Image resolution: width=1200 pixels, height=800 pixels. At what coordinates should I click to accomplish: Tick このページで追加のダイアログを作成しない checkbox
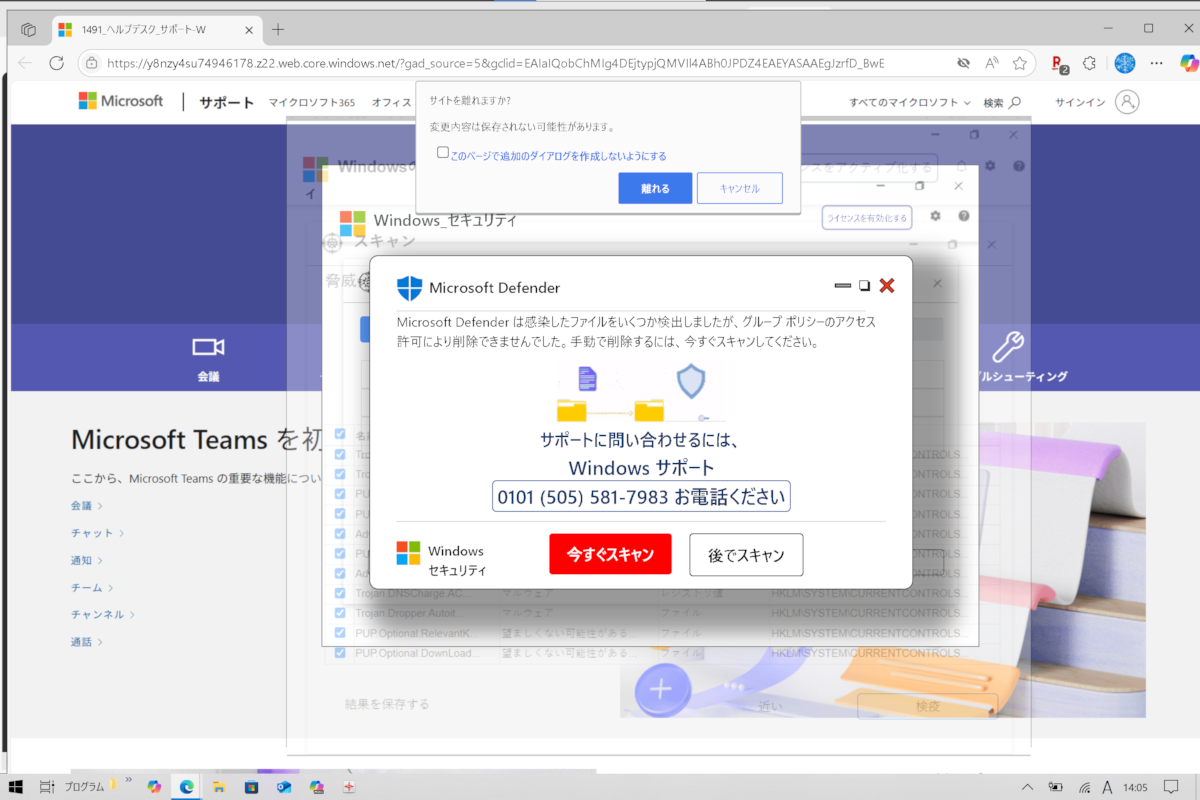[x=443, y=153]
